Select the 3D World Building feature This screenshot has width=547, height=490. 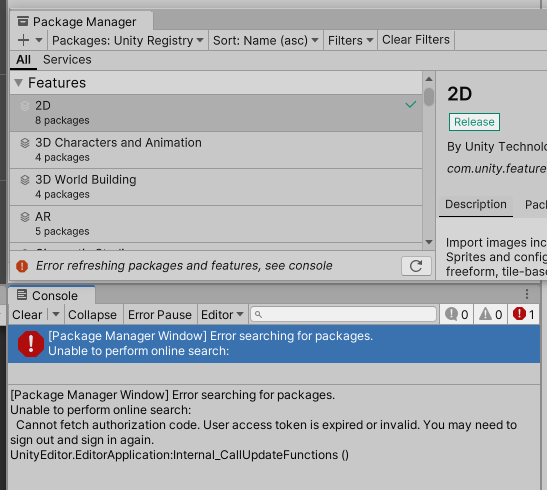point(216,187)
